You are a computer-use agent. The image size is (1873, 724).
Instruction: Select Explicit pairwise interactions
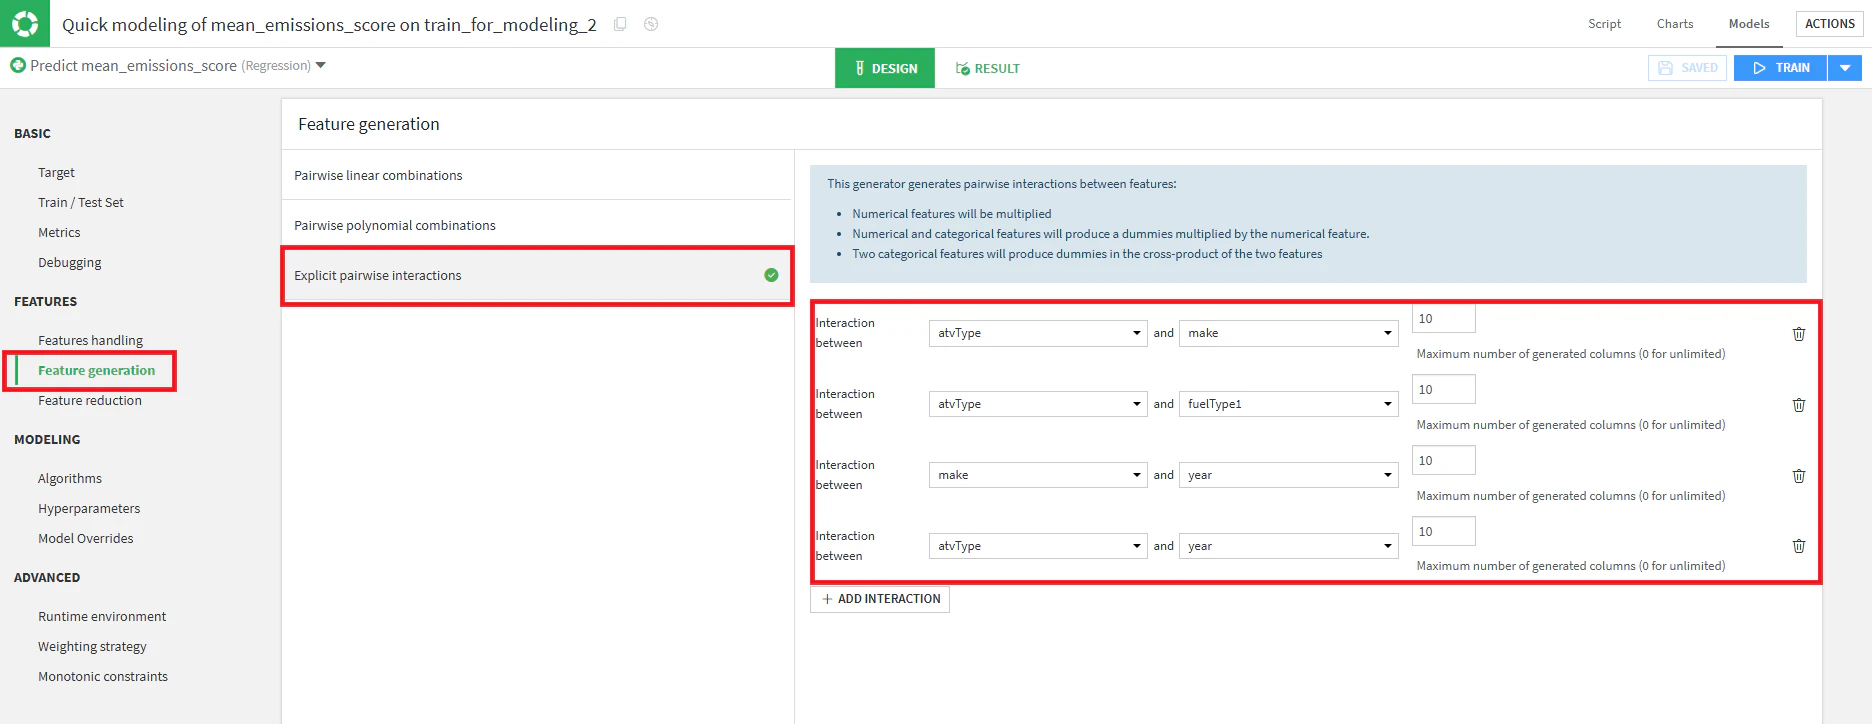[537, 275]
